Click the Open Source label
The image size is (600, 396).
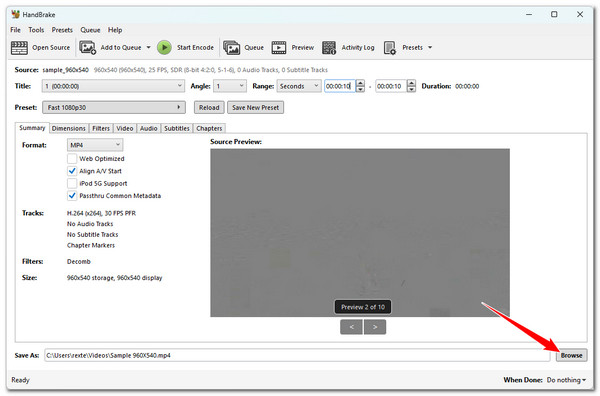(x=51, y=47)
